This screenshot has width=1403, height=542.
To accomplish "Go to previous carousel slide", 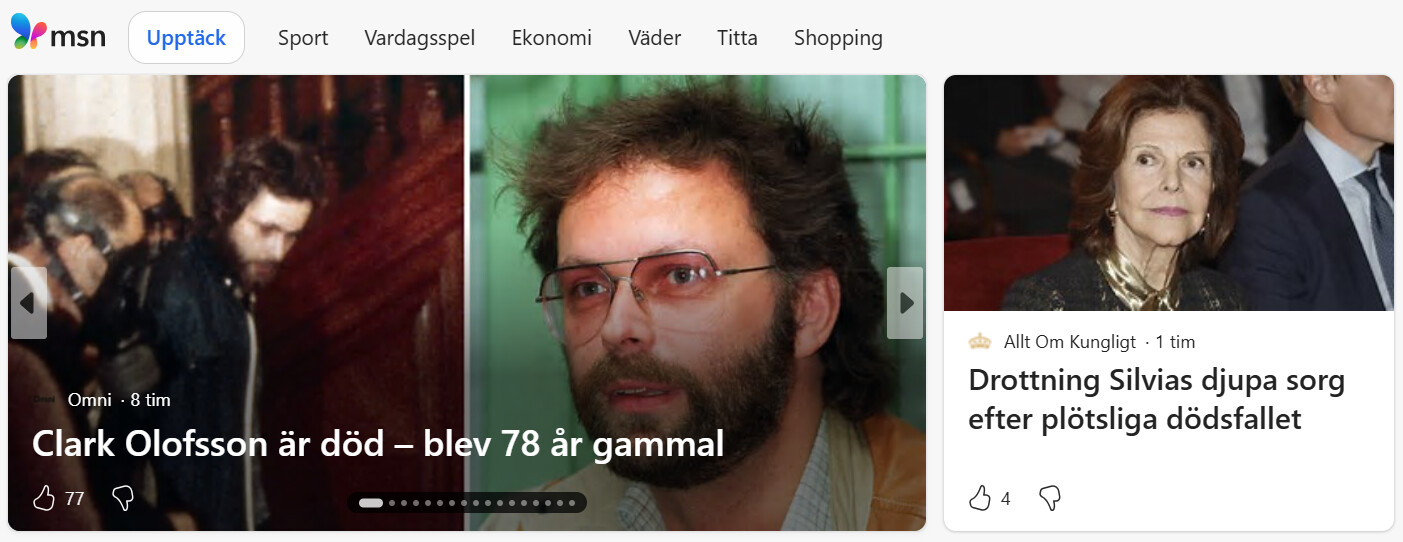I will pos(29,302).
